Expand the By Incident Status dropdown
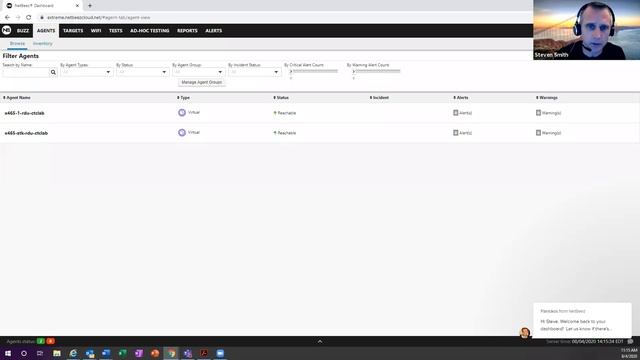Screen dimensions: 640x360 (x=254, y=72)
